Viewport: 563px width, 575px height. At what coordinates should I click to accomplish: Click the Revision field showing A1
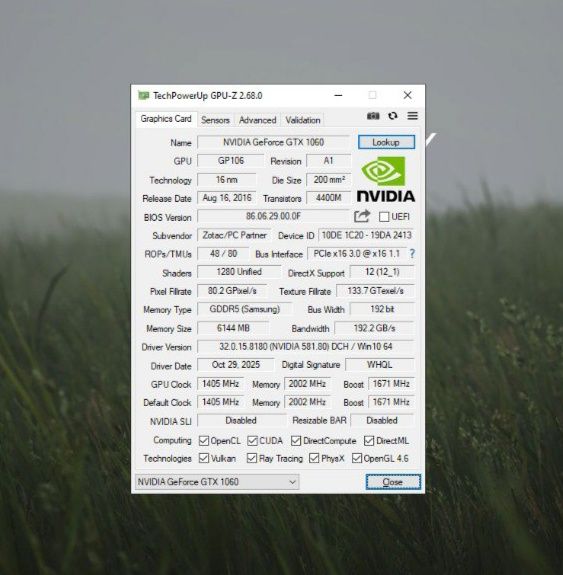pos(328,161)
